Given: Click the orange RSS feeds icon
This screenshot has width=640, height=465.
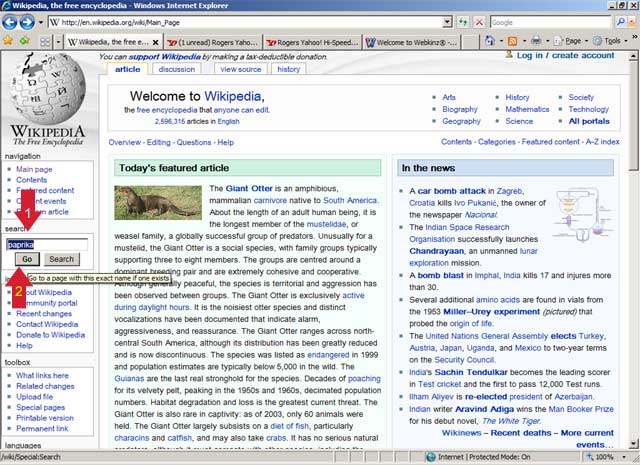Looking at the screenshot, I should pyautogui.click(x=513, y=41).
